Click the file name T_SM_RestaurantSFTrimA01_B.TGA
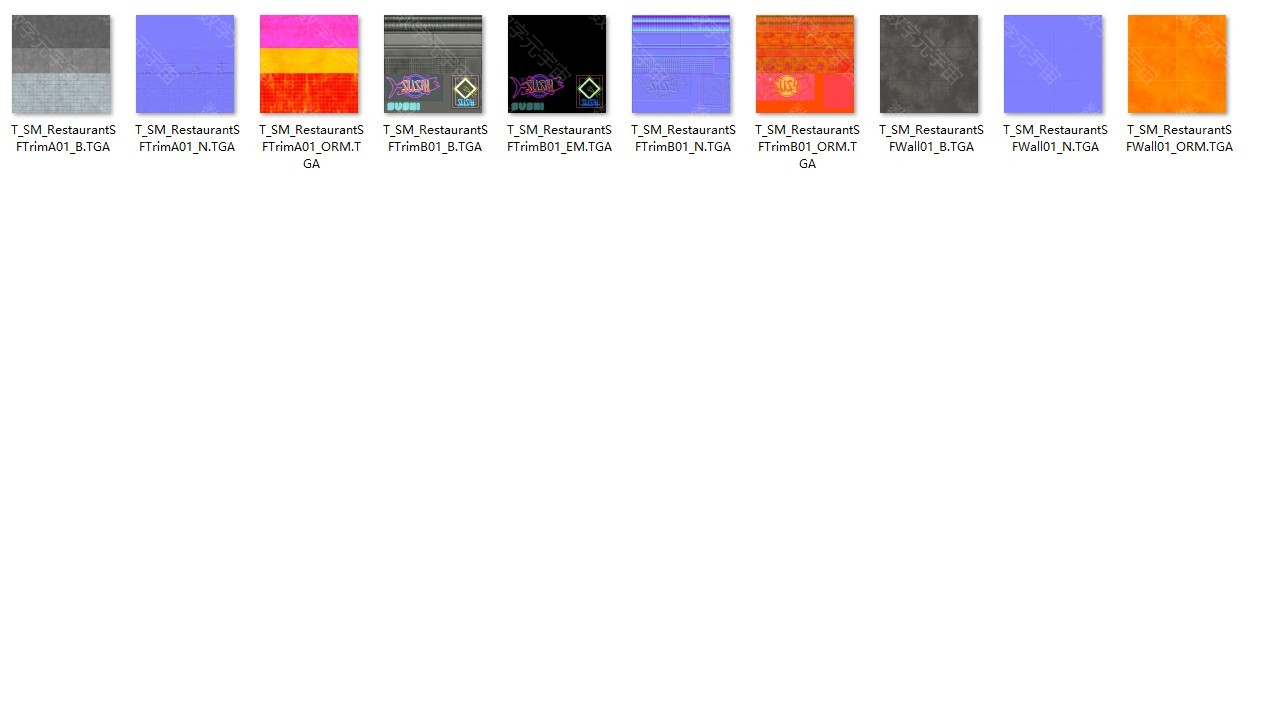The height and width of the screenshot is (720, 1280). click(63, 138)
